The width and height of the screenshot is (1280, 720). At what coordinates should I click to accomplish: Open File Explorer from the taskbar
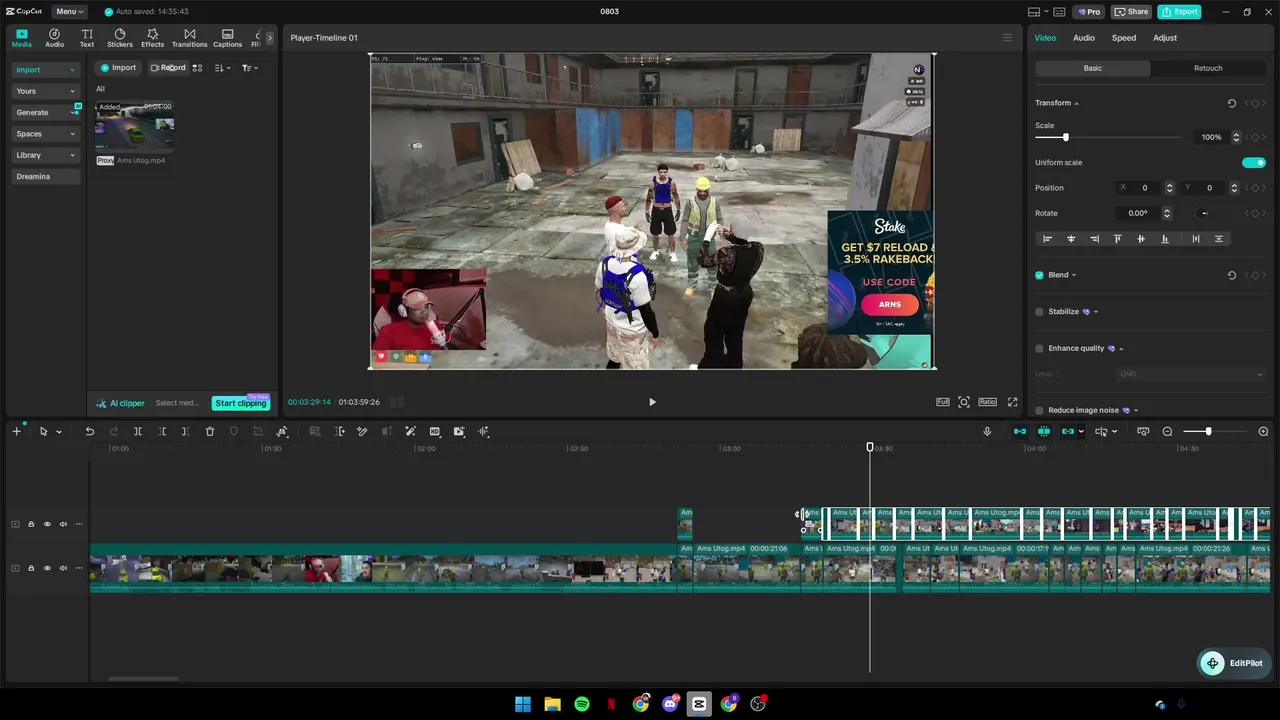(552, 704)
